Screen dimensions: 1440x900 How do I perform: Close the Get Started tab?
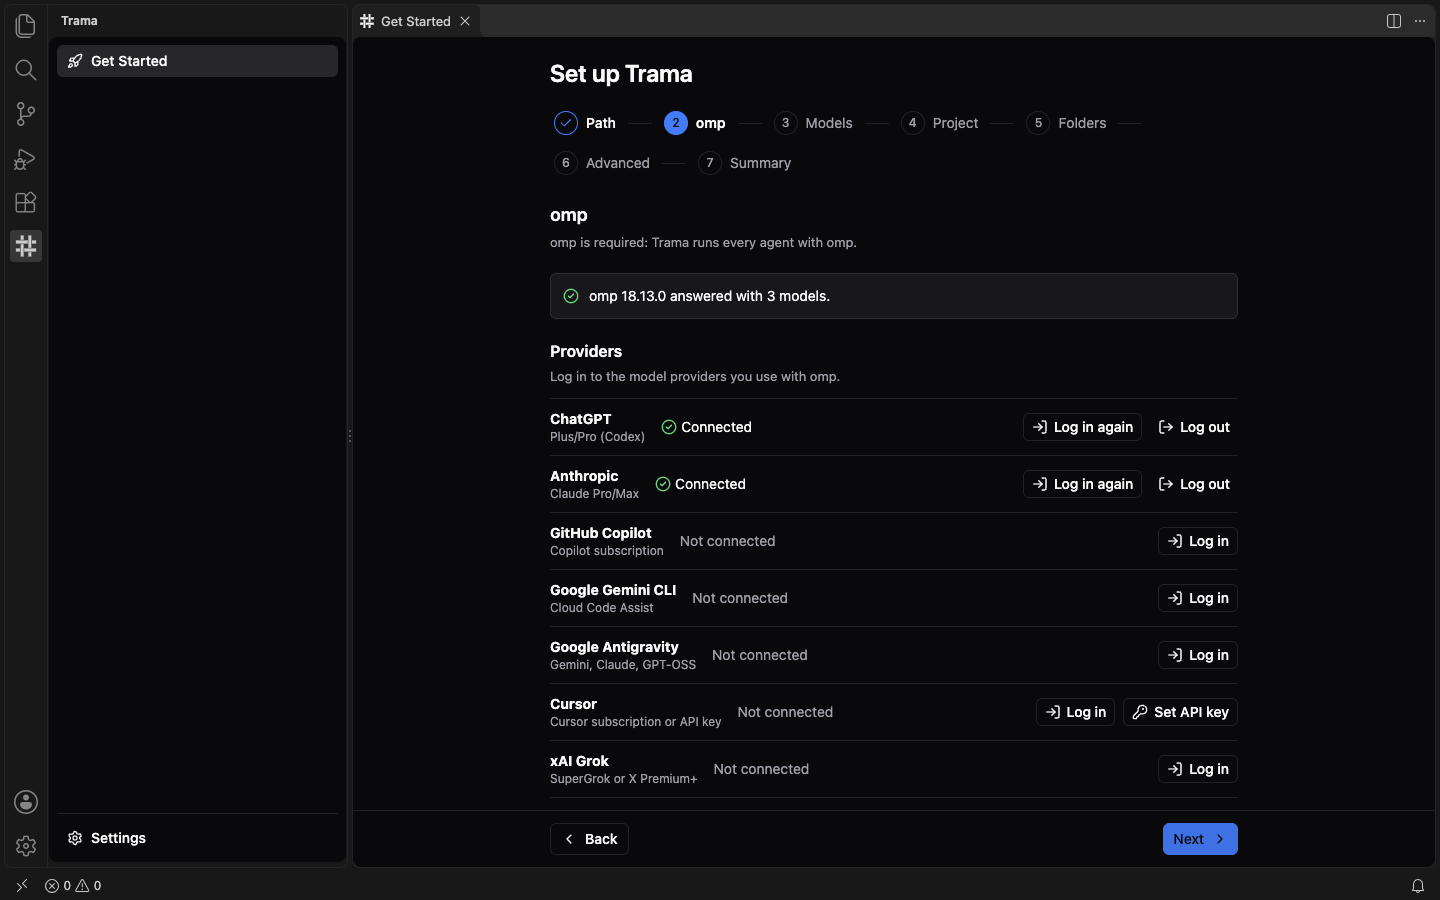(465, 21)
